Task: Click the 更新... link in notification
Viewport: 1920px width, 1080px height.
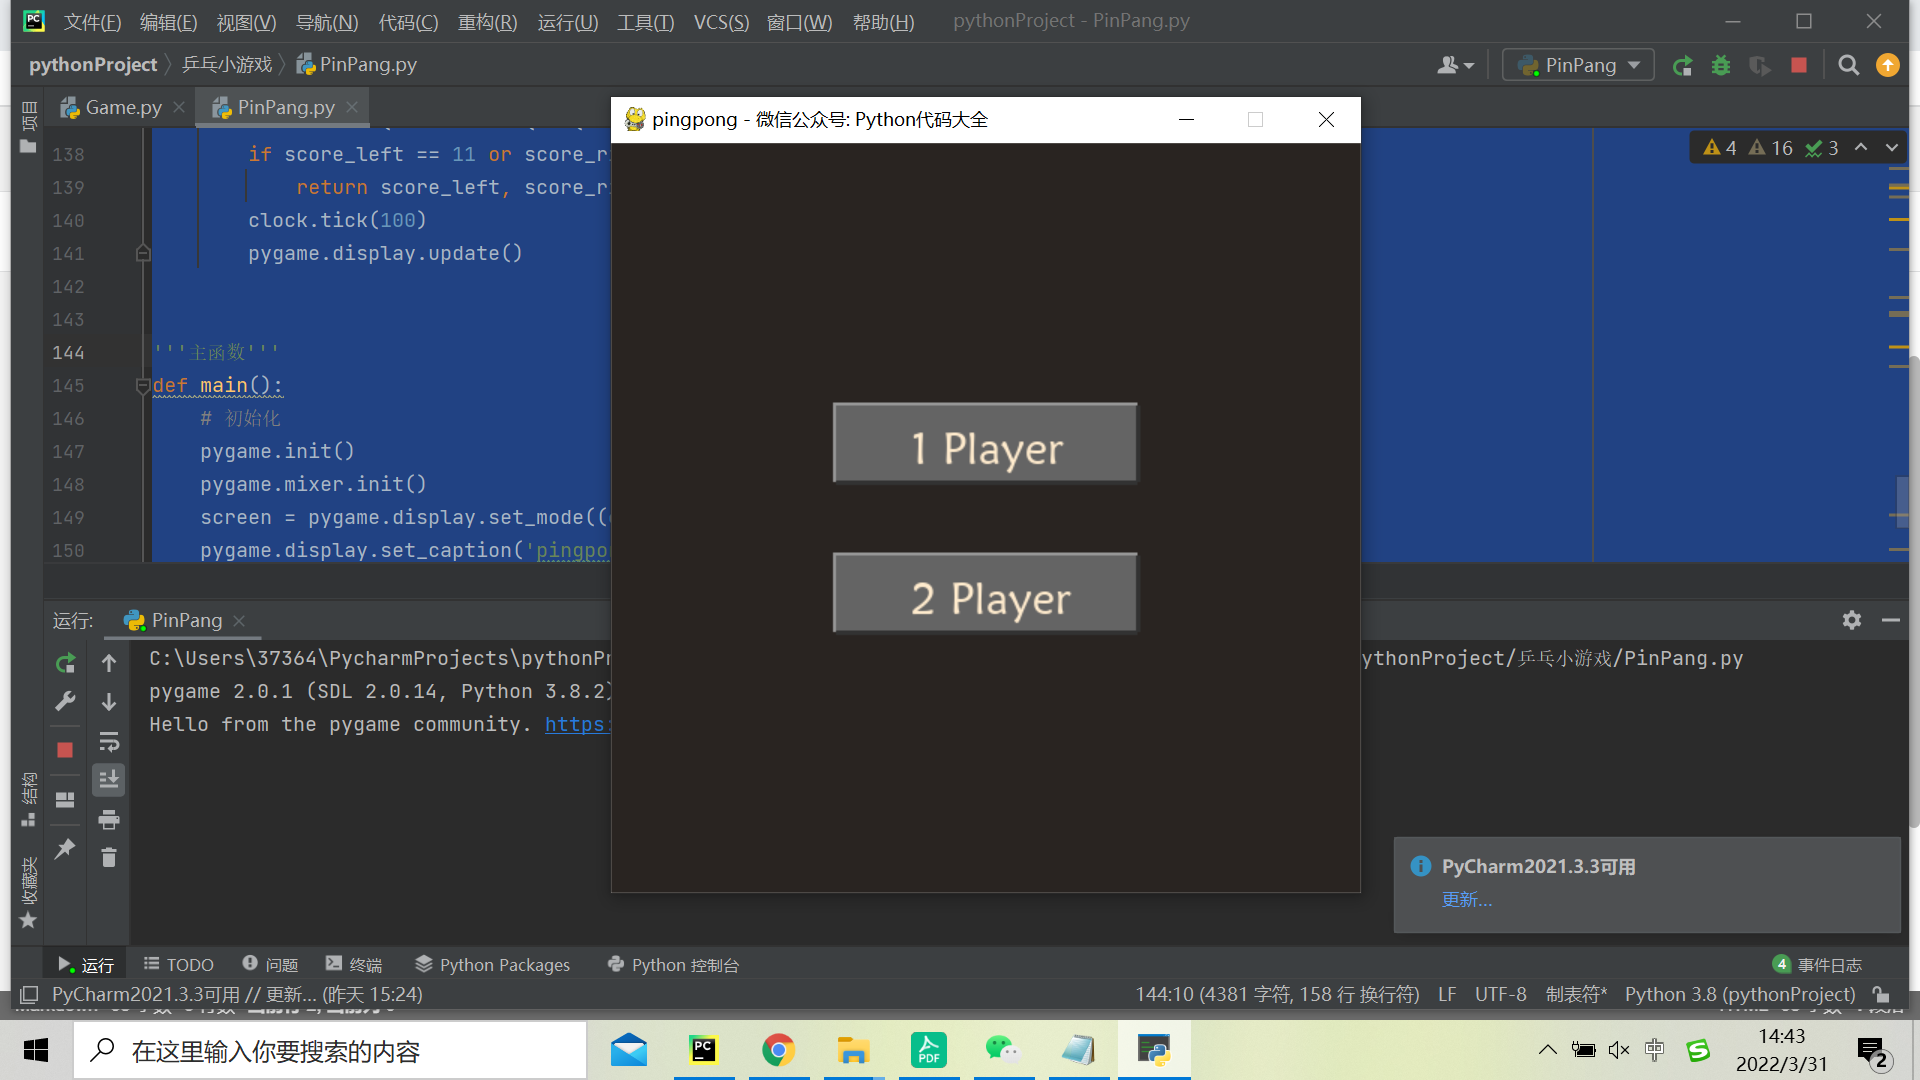Action: [x=1466, y=900]
